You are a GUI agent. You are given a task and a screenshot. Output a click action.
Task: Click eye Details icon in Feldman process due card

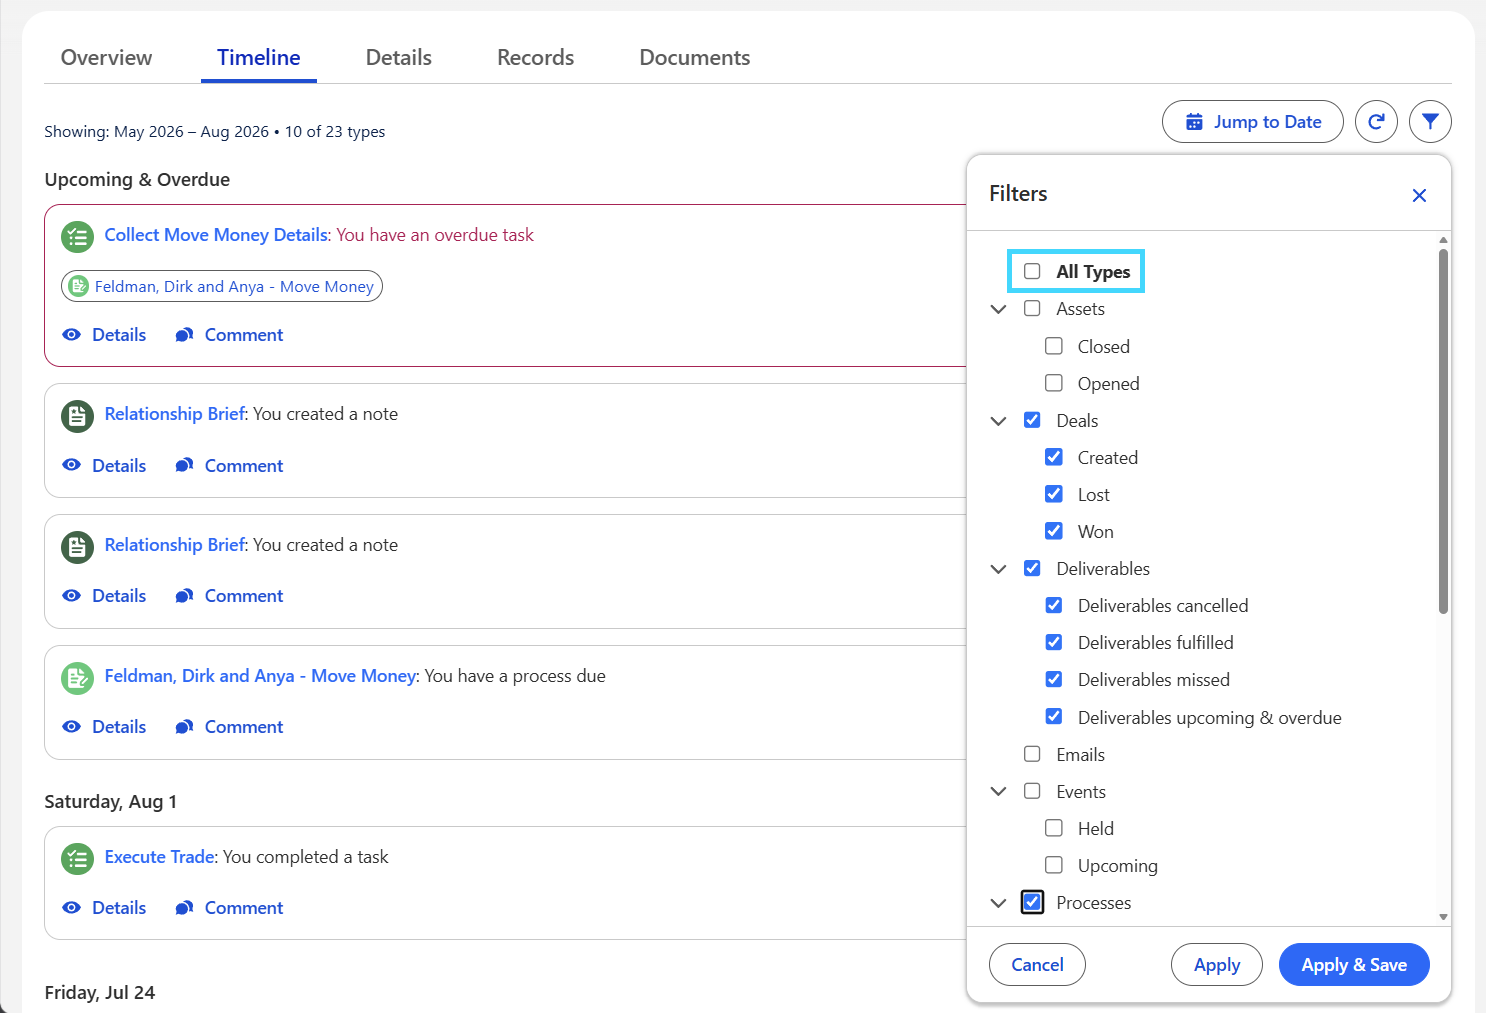[71, 727]
